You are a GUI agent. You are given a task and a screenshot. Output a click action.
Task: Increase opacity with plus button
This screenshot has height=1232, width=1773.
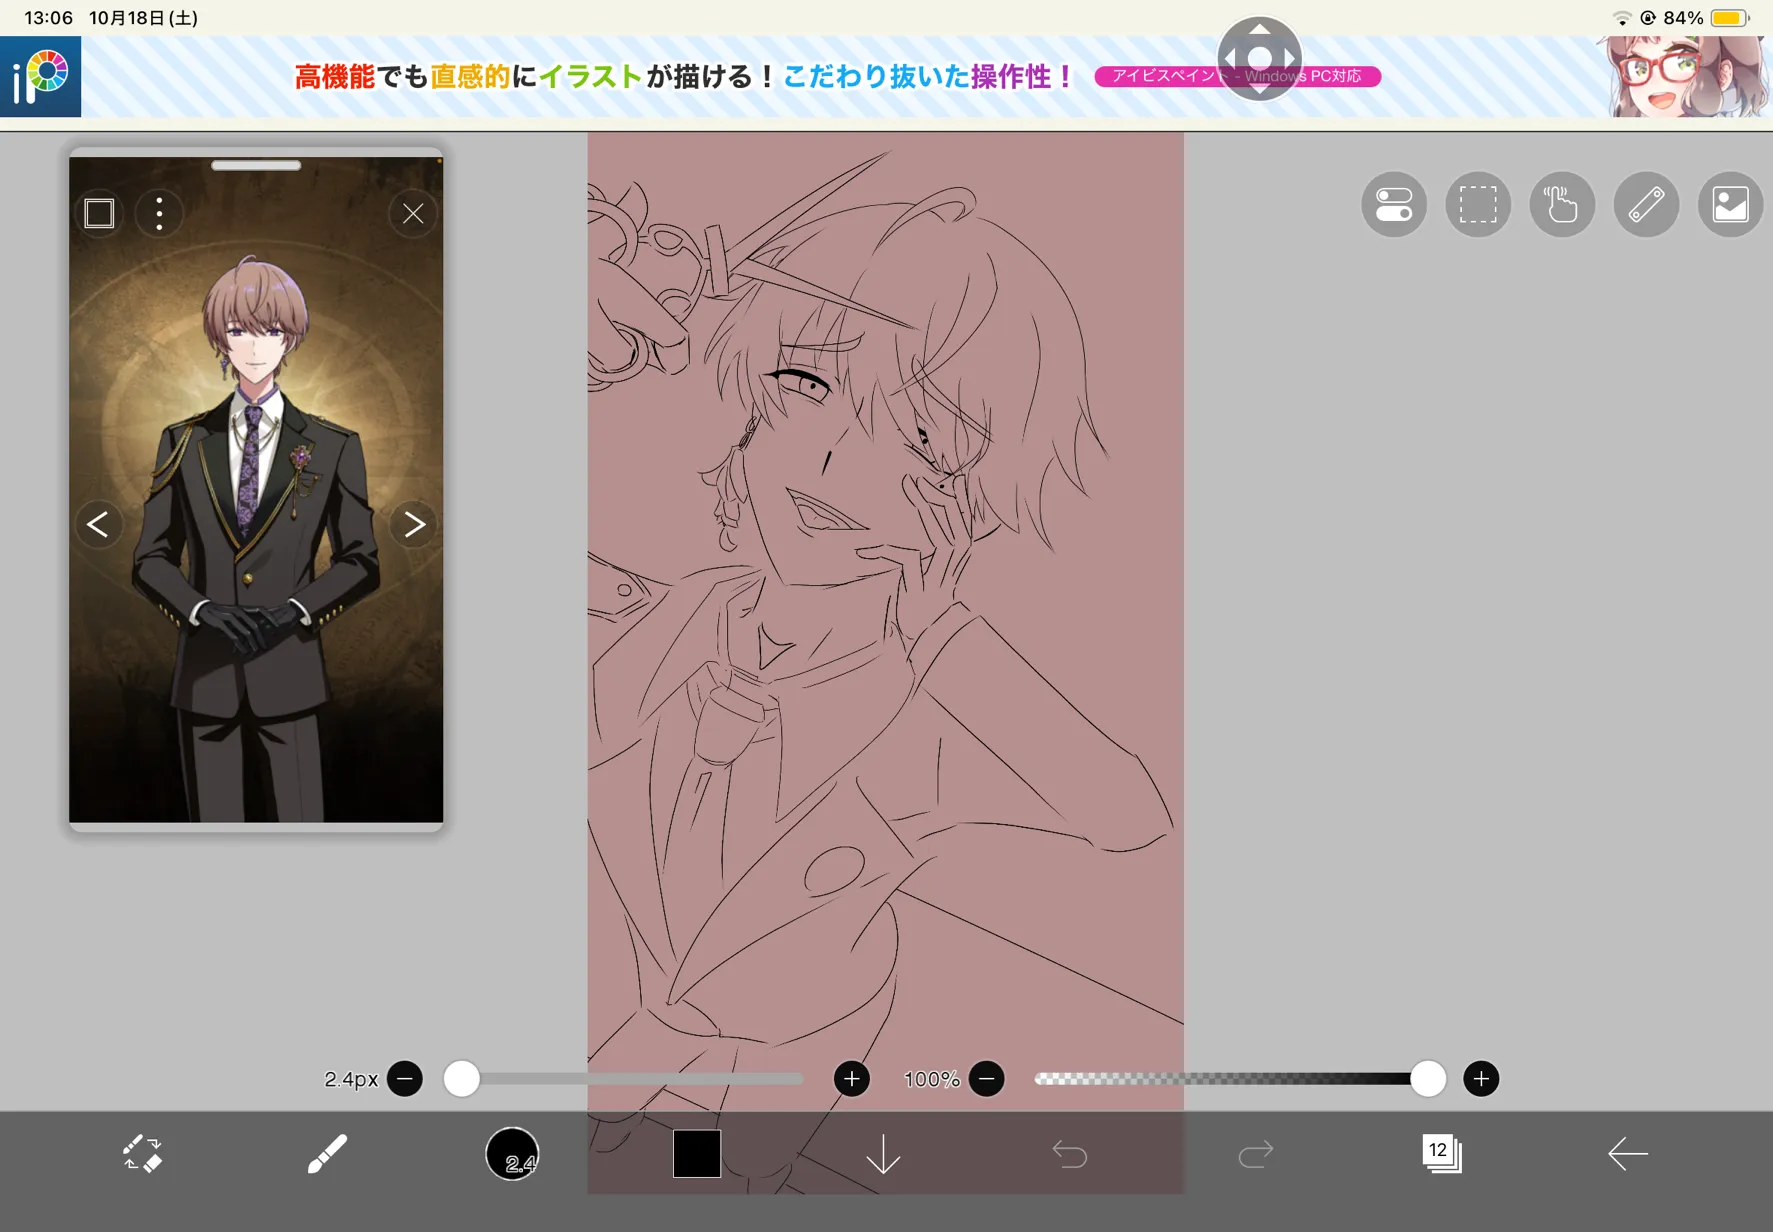1481,1079
